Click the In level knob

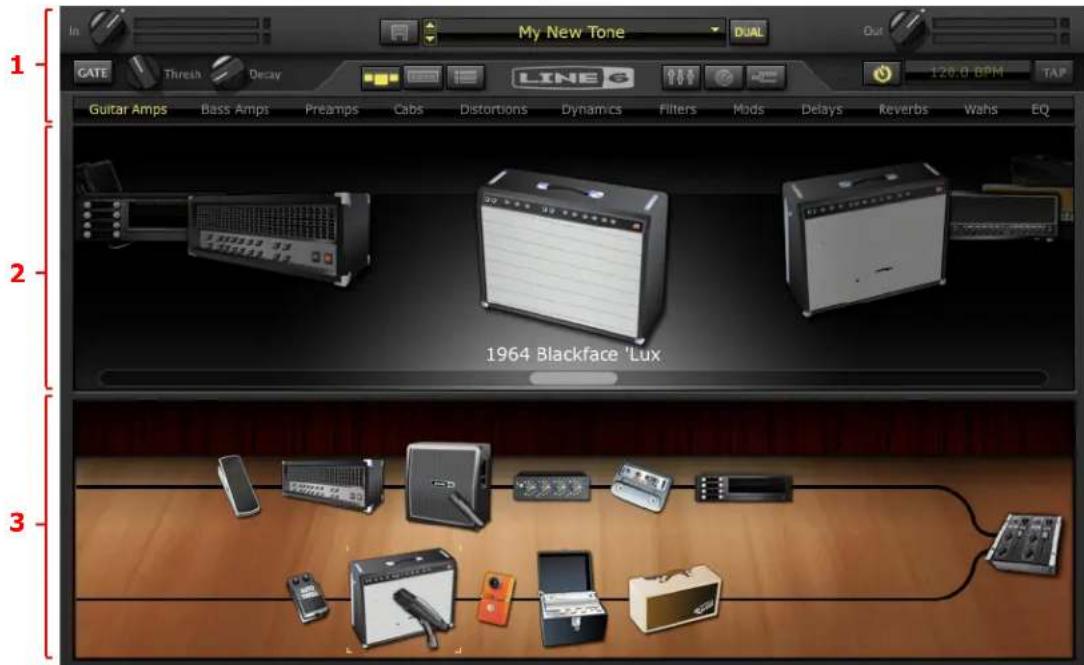[x=107, y=28]
